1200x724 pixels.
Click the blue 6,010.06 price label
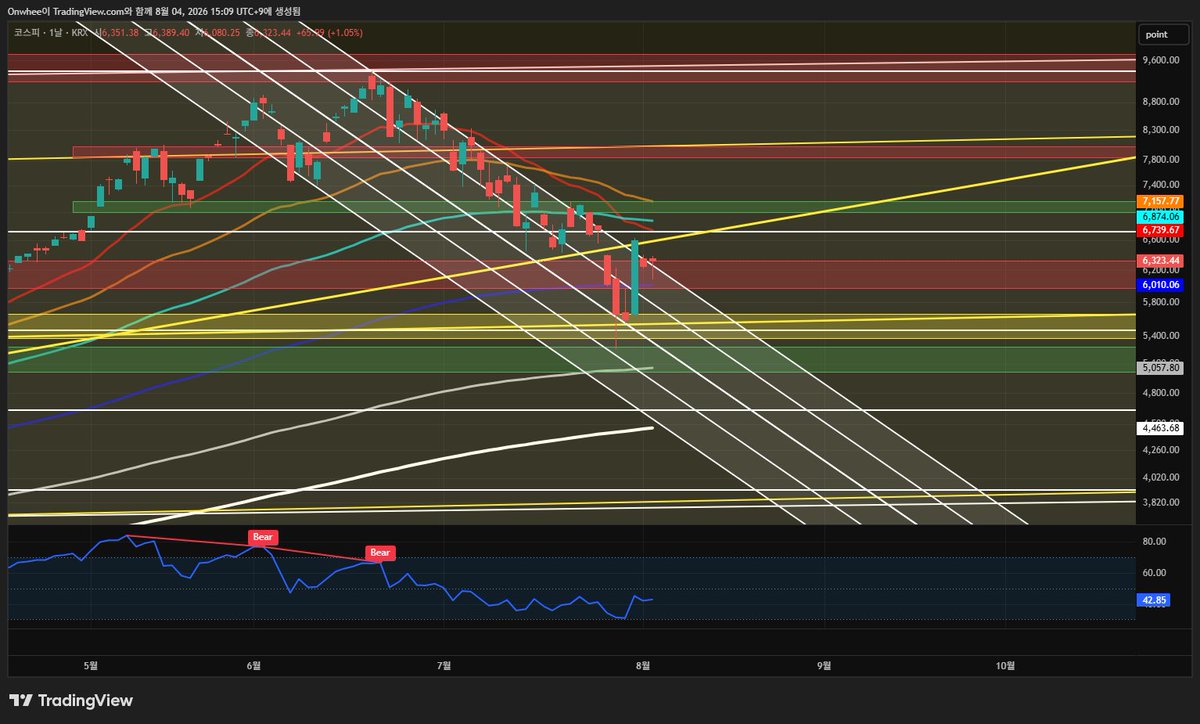coord(1162,285)
